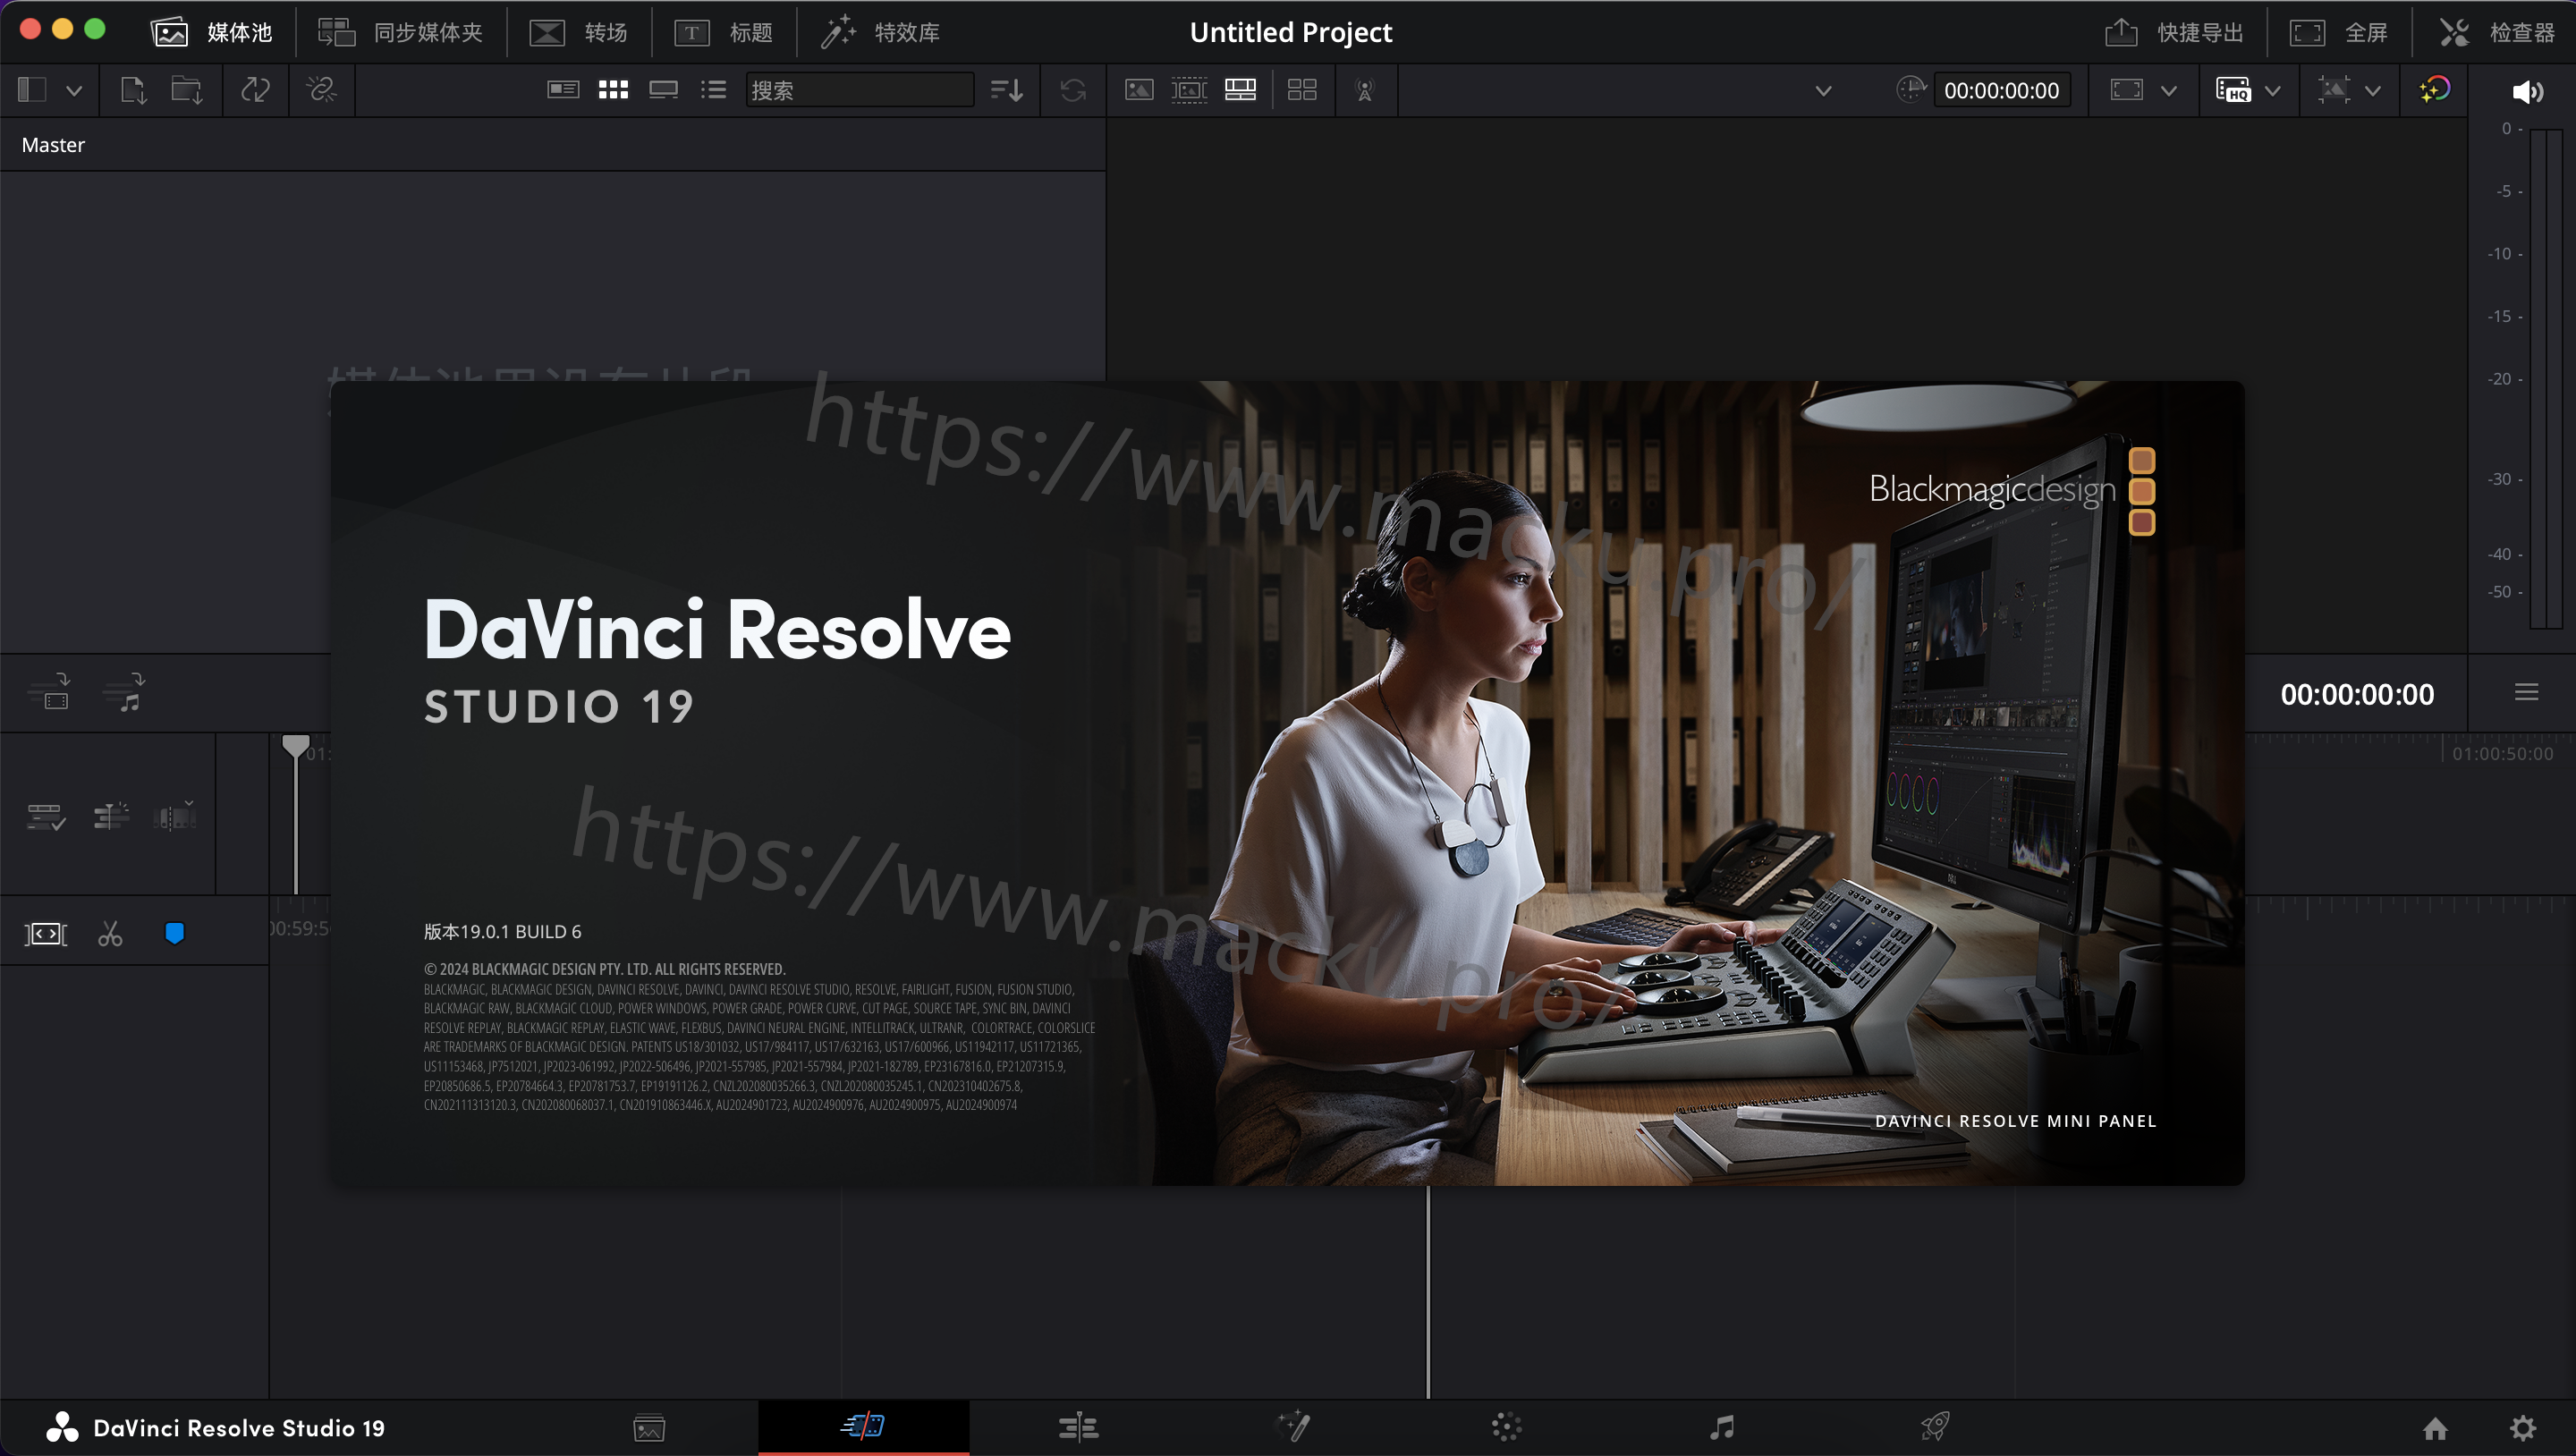Click video track destination icon
Image resolution: width=2576 pixels, height=1456 pixels.
[x=50, y=692]
